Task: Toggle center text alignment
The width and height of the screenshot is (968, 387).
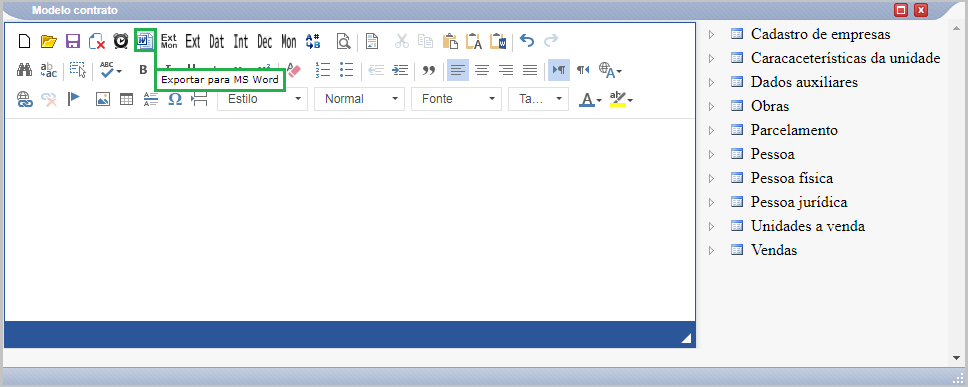Action: click(x=482, y=70)
